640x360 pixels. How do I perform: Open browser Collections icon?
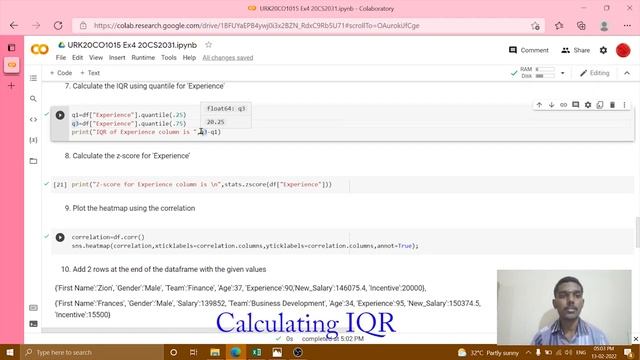(x=581, y=26)
